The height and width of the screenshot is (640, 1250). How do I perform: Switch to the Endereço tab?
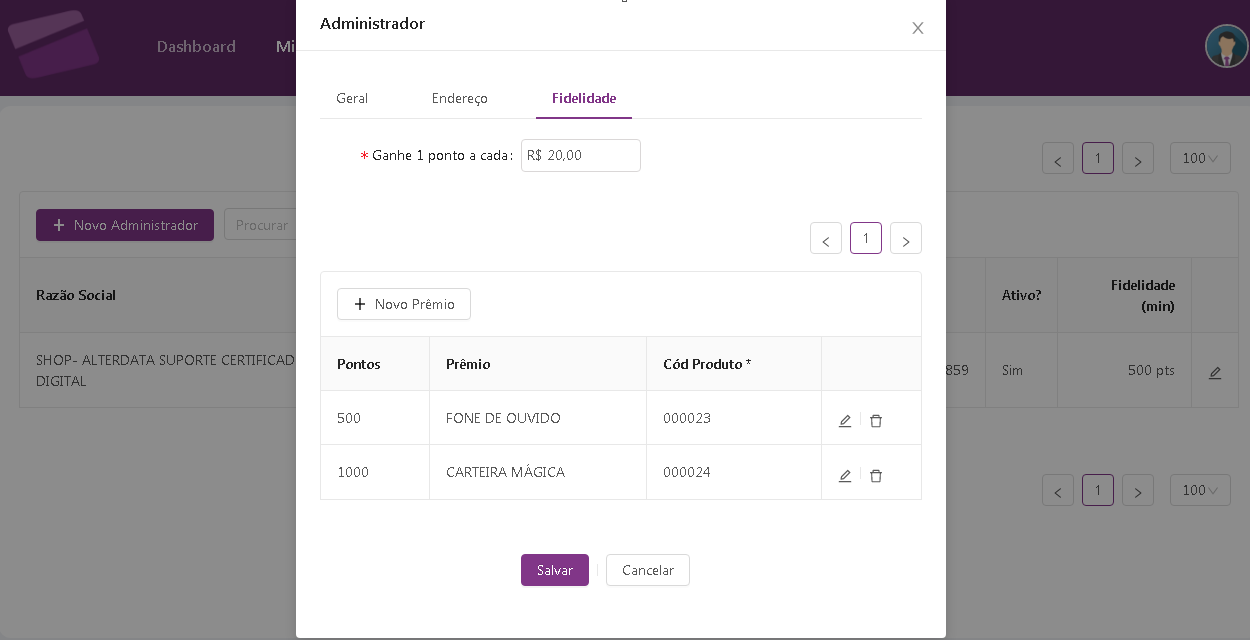(460, 98)
